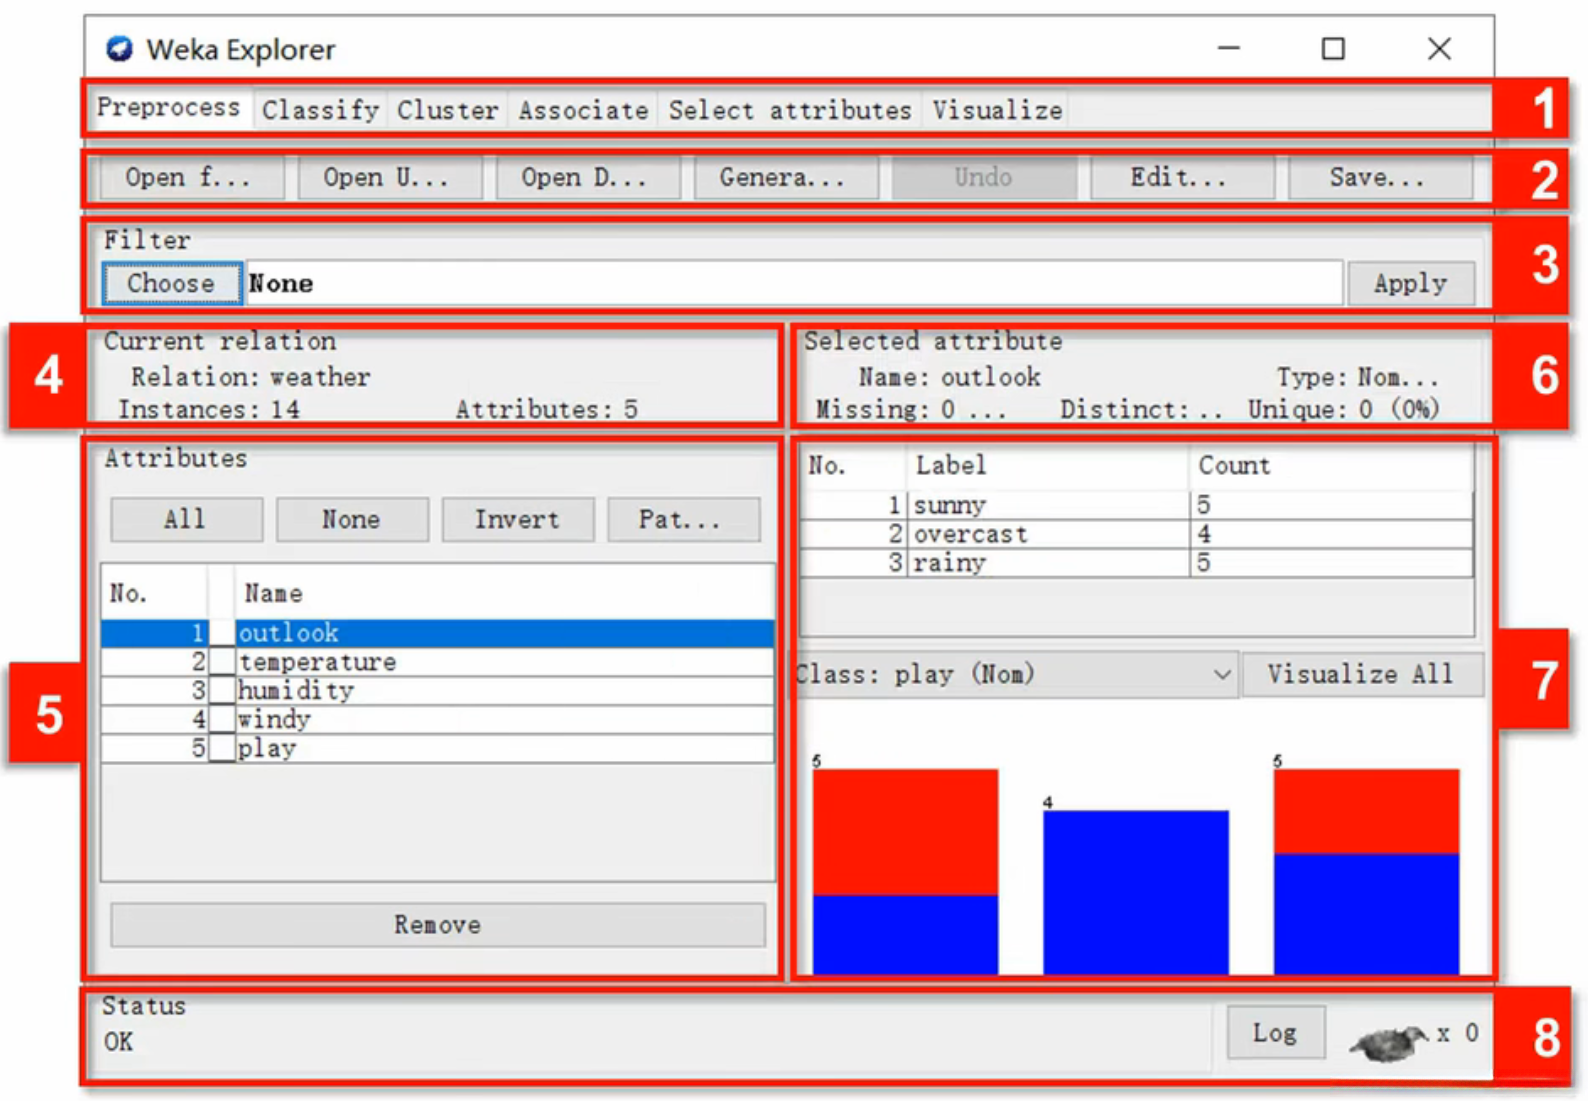Image resolution: width=1588 pixels, height=1101 pixels.
Task: Click the overcast label row
Action: (x=1136, y=534)
